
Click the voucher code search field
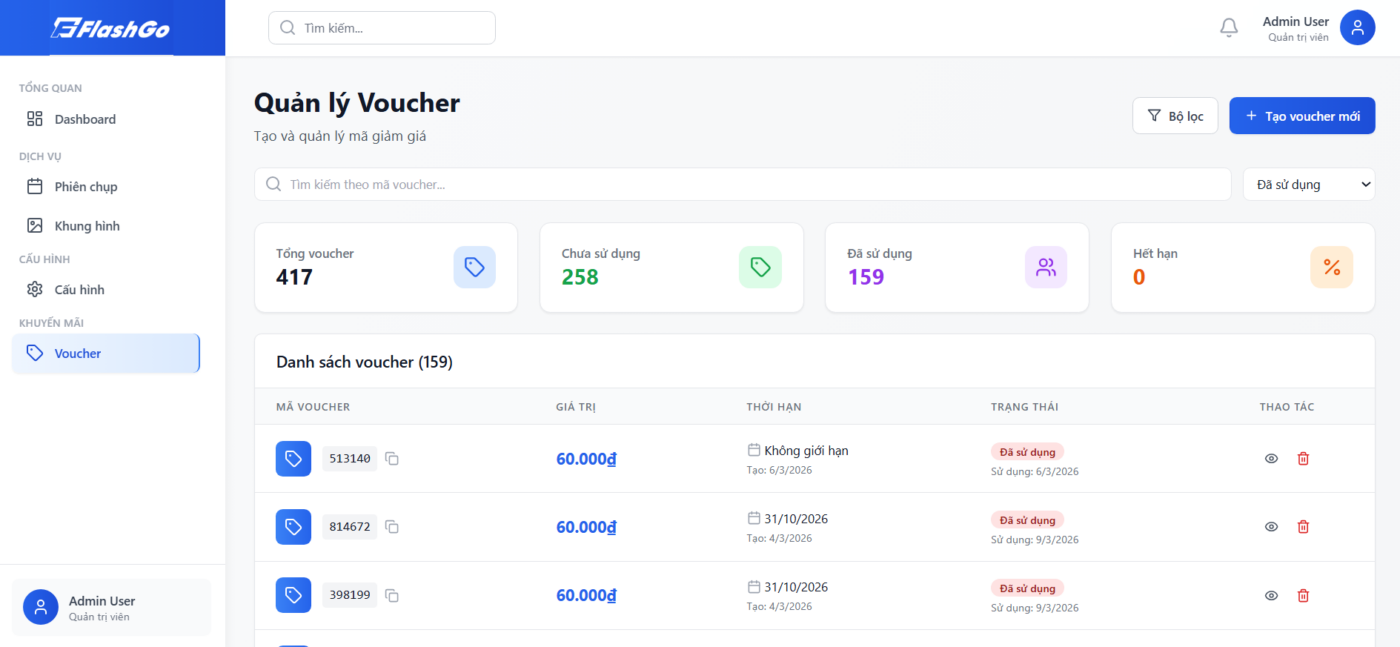pyautogui.click(x=743, y=184)
